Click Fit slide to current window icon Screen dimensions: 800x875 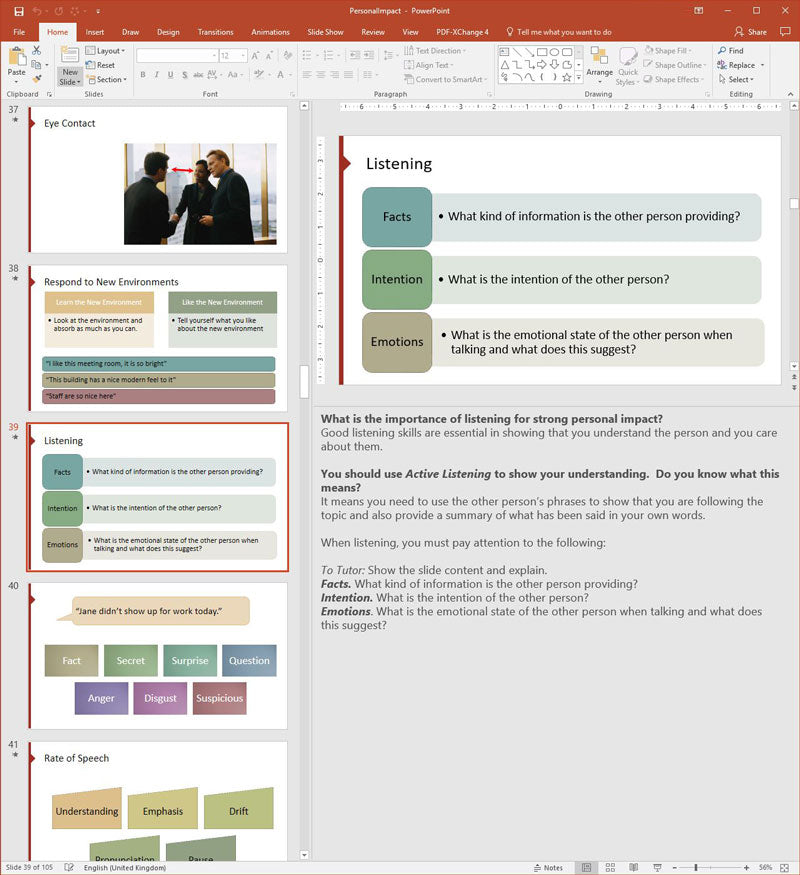784,867
